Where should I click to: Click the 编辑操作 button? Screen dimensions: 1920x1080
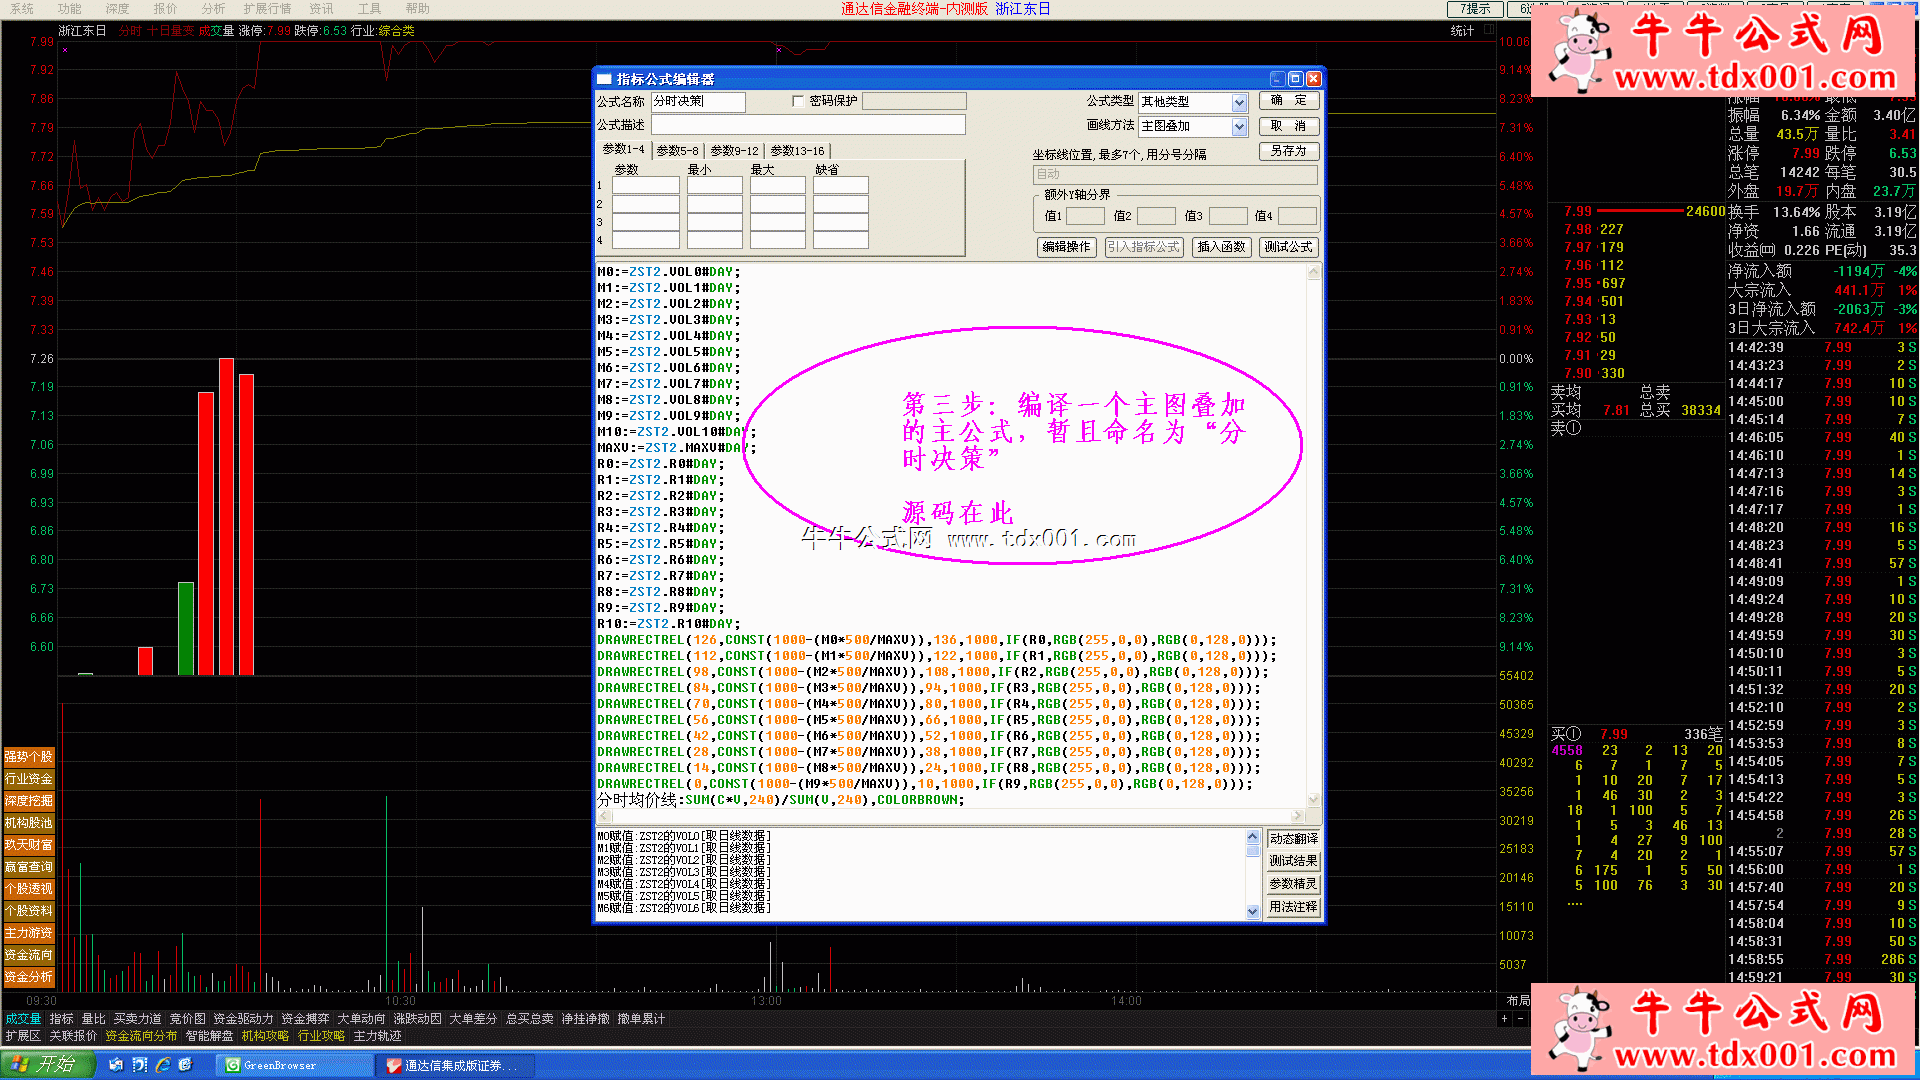(x=1066, y=247)
